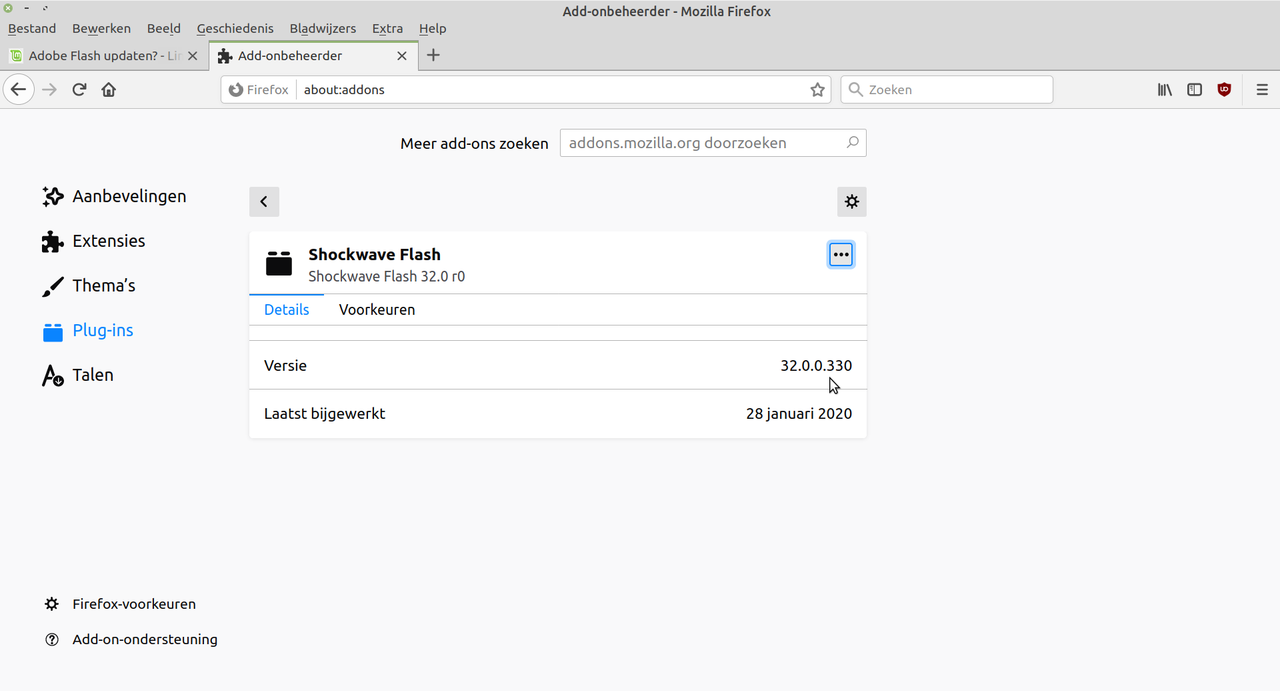
Task: Click the Versie label
Action: click(285, 366)
